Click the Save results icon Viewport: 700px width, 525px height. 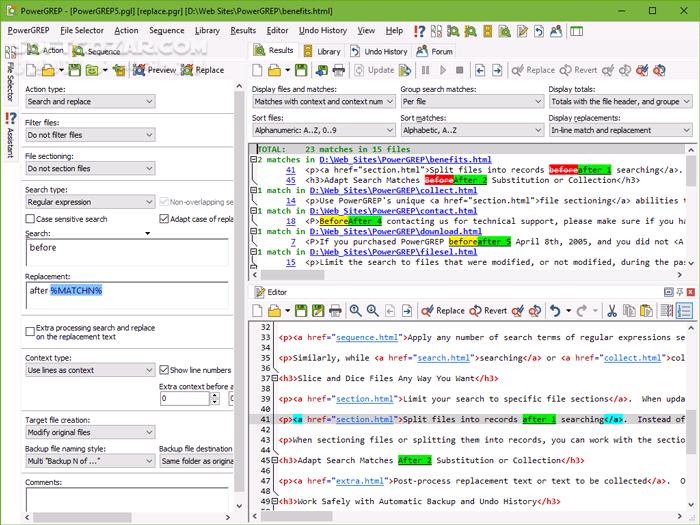pyautogui.click(x=301, y=70)
